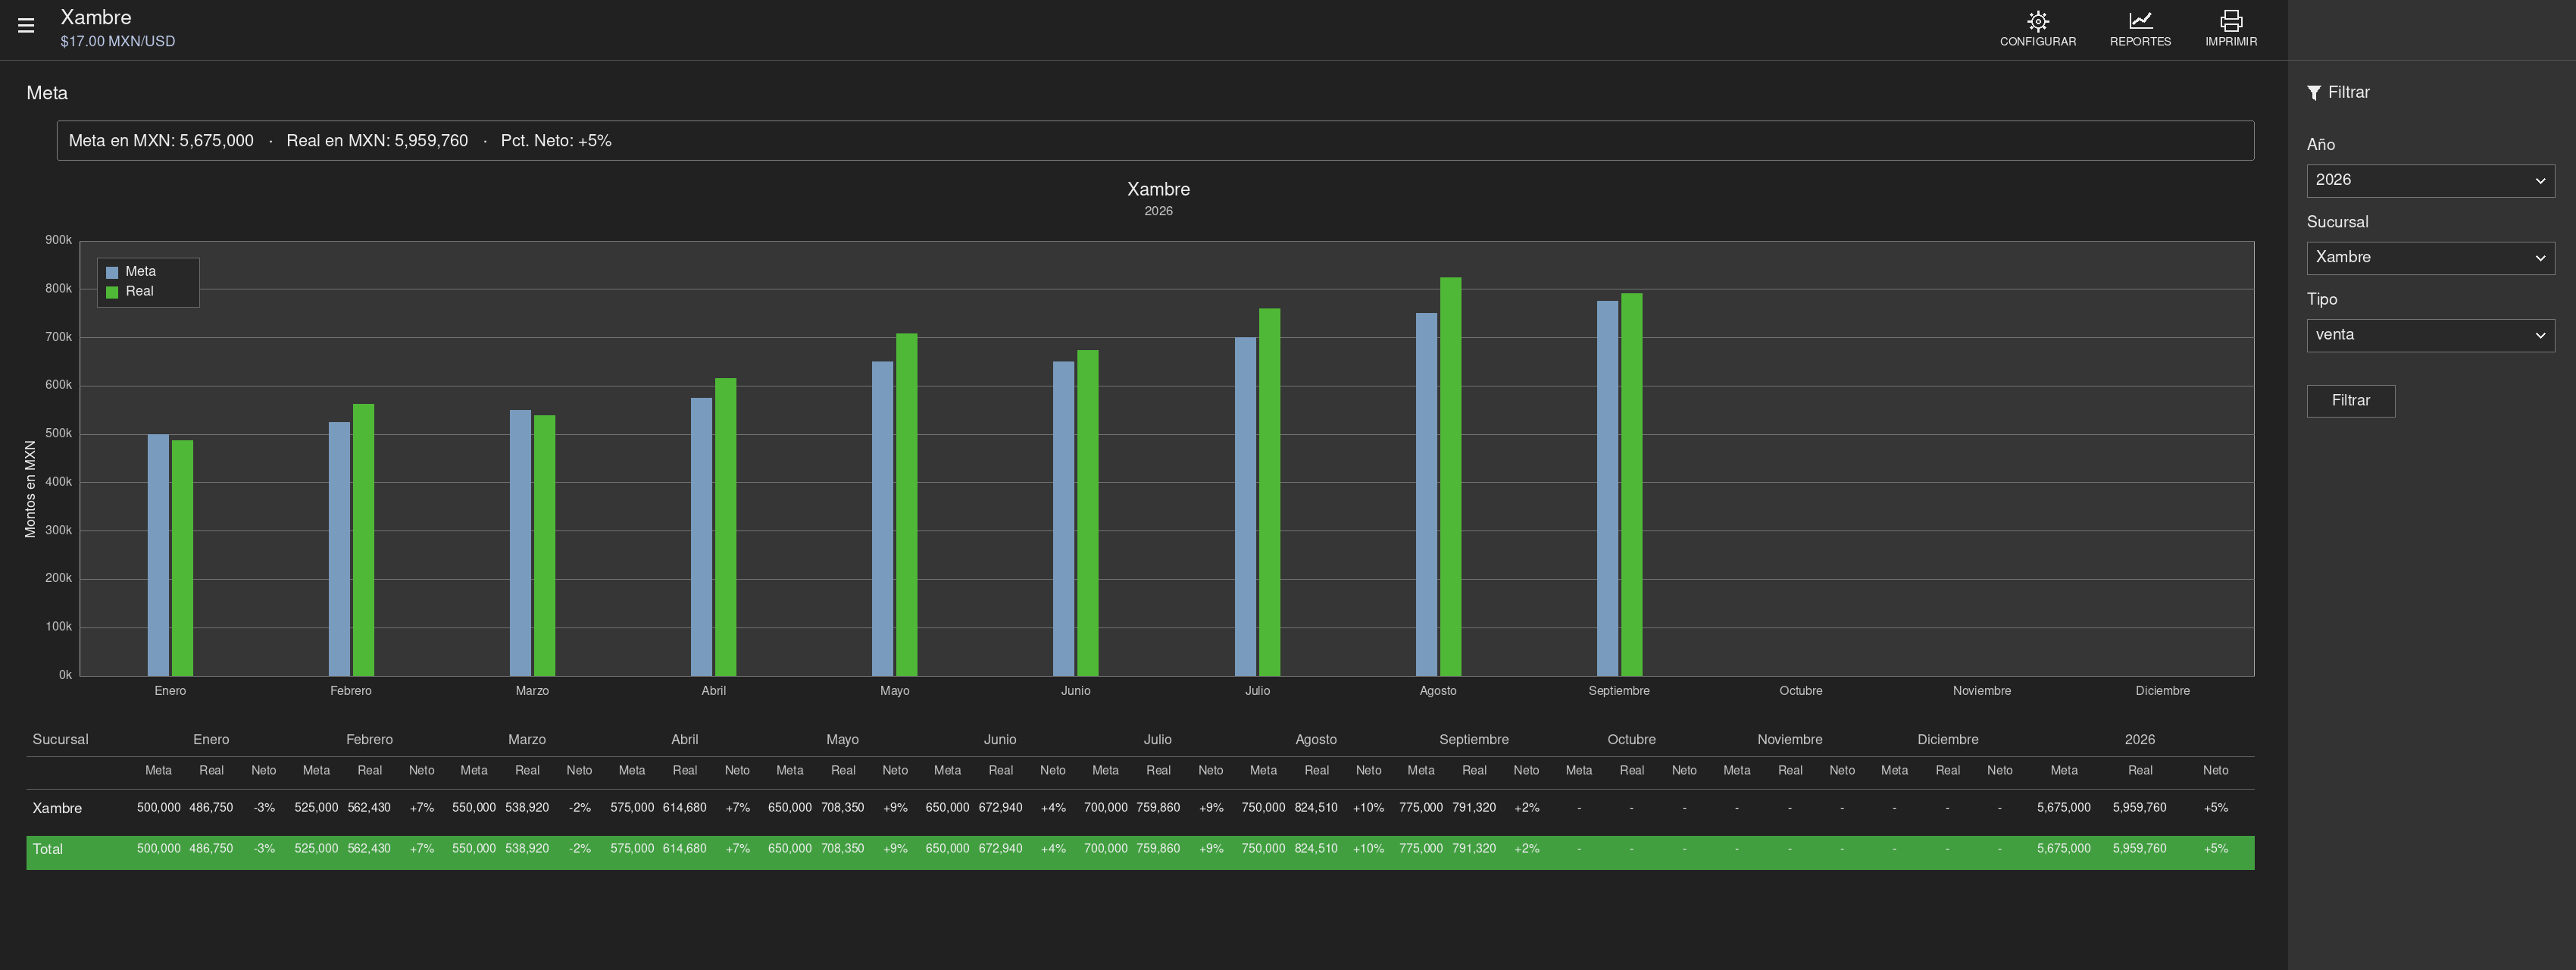Click the Imprimir printer icon
The height and width of the screenshot is (970, 2576).
click(2231, 21)
